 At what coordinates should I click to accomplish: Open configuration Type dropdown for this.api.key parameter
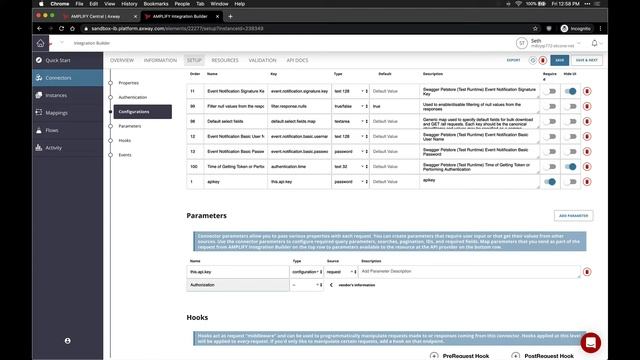pos(307,272)
